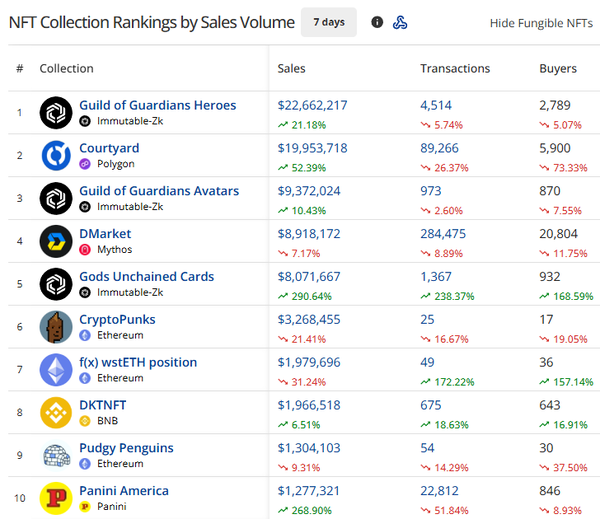This screenshot has width=600, height=519.
Task: Click transactions count 284,475
Action: click(x=443, y=234)
